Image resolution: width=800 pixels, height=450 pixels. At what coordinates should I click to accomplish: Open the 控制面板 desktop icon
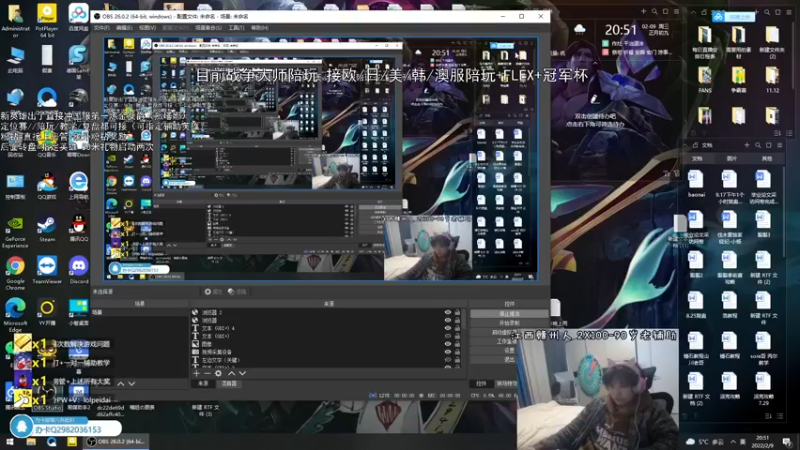tap(15, 187)
